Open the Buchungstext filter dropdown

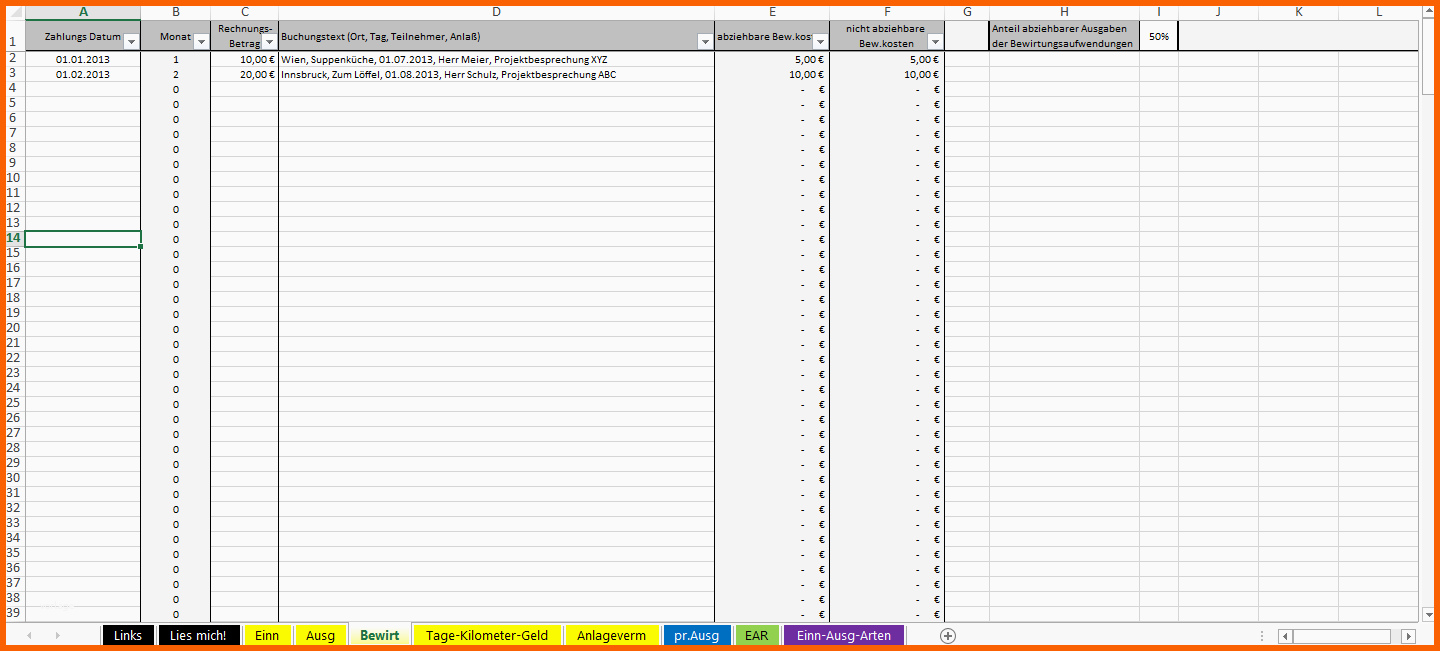(705, 42)
